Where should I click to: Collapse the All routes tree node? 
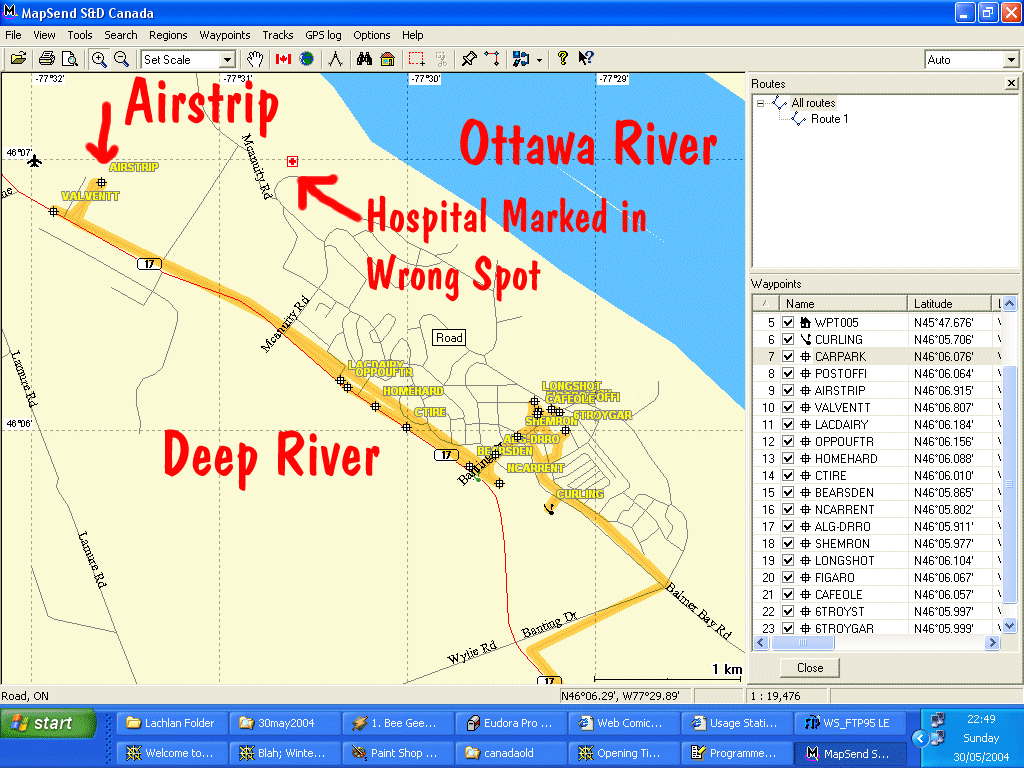tap(761, 103)
